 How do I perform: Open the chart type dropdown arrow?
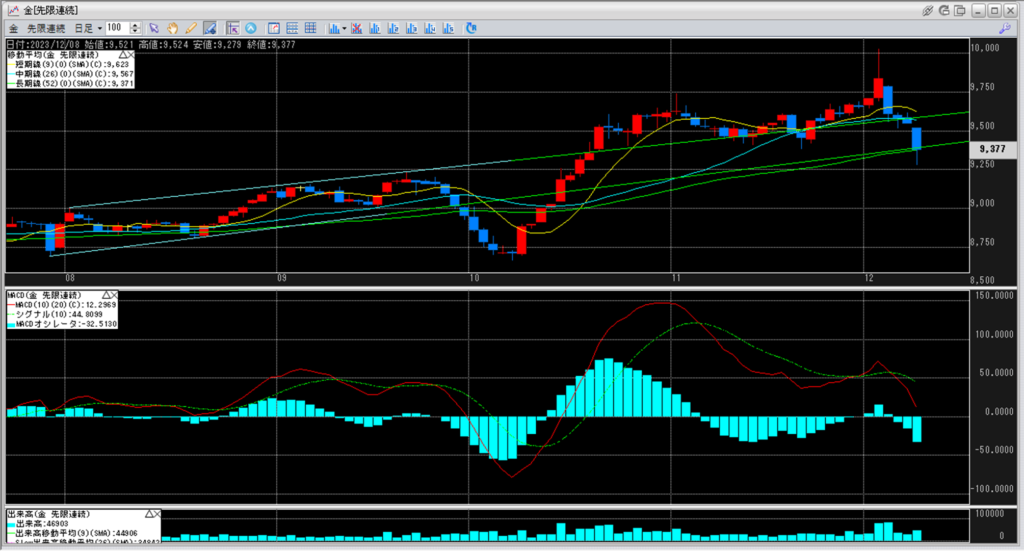click(343, 27)
